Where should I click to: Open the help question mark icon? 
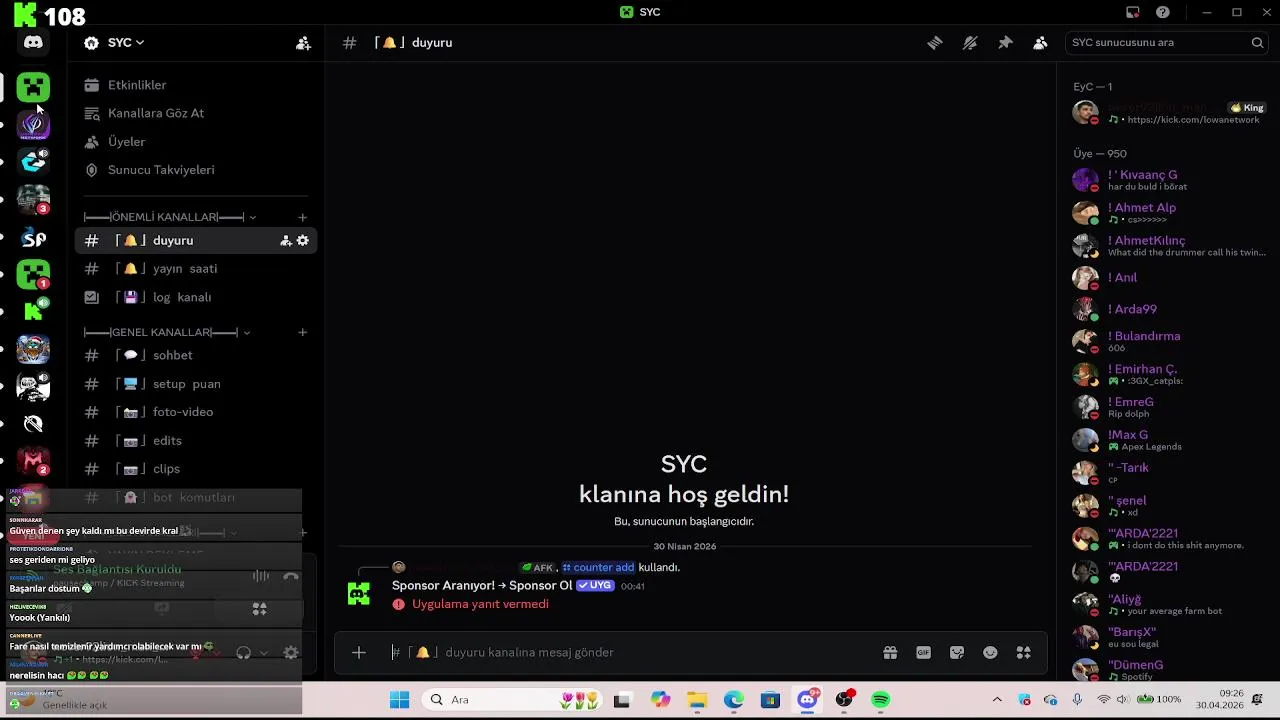[x=1163, y=12]
